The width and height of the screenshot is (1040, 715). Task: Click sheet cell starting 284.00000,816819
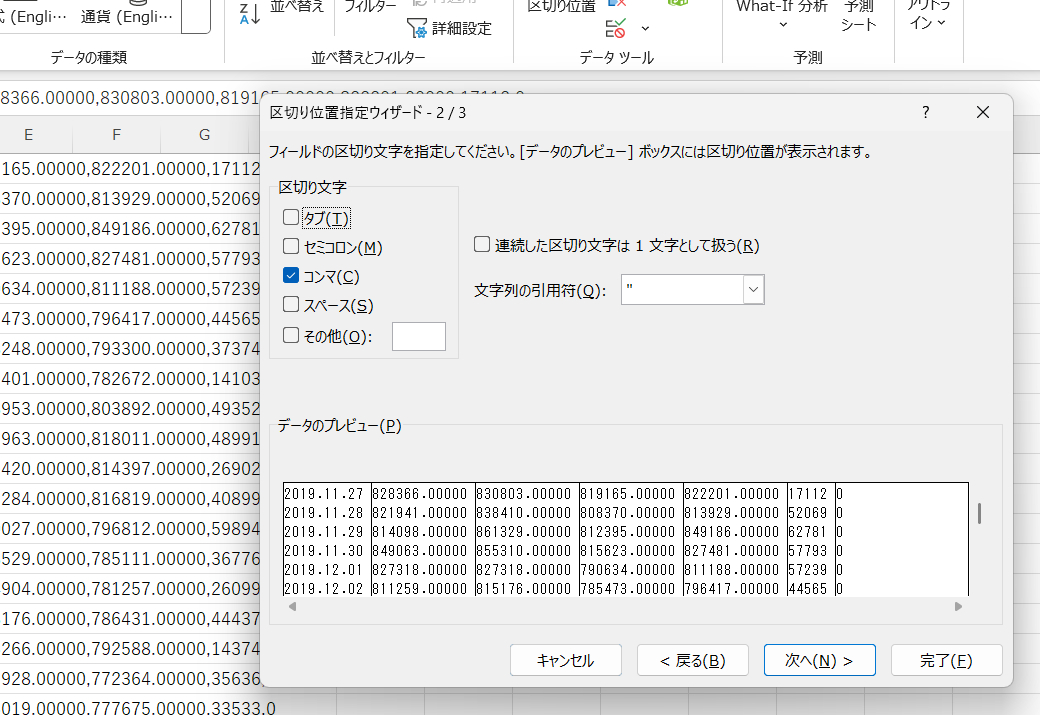click(x=131, y=499)
